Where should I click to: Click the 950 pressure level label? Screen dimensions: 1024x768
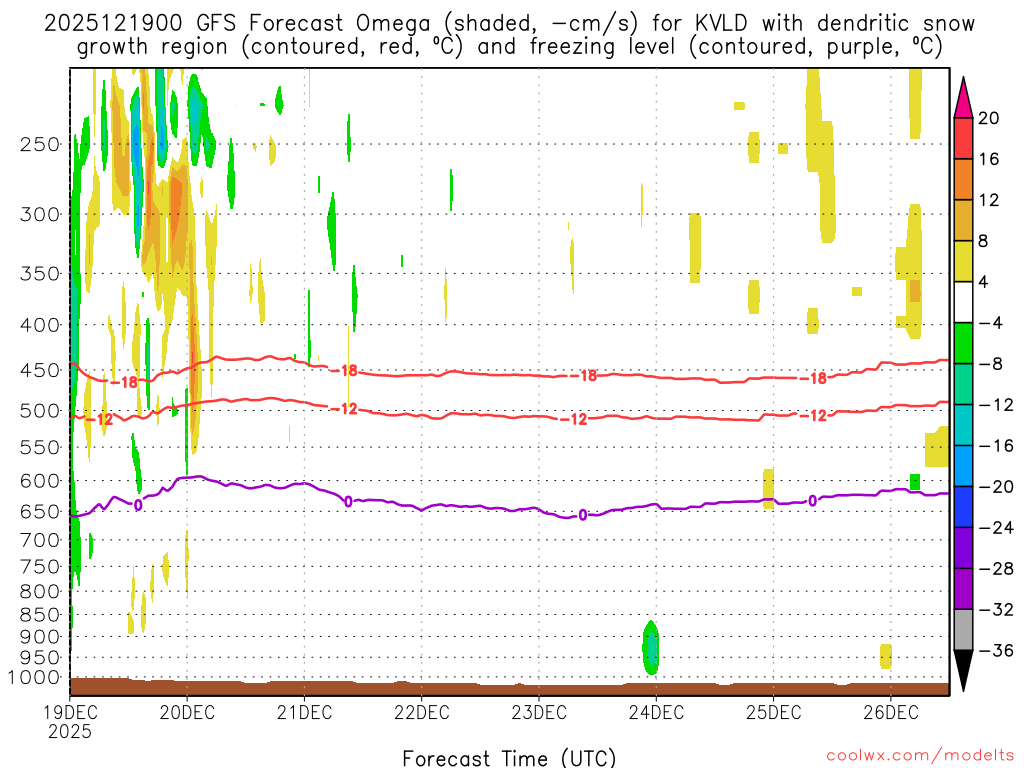pyautogui.click(x=40, y=658)
